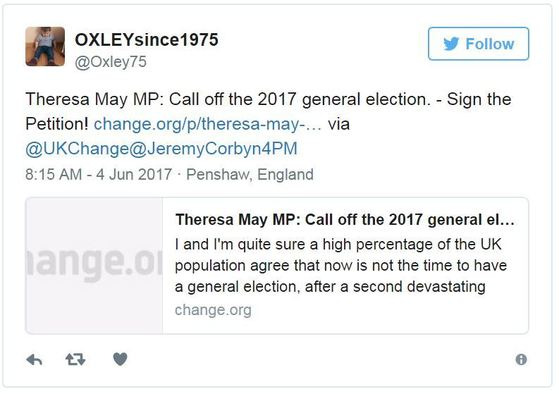Click the change.org domain in card footer
Viewport: 559px width, 394px height.
(x=213, y=309)
